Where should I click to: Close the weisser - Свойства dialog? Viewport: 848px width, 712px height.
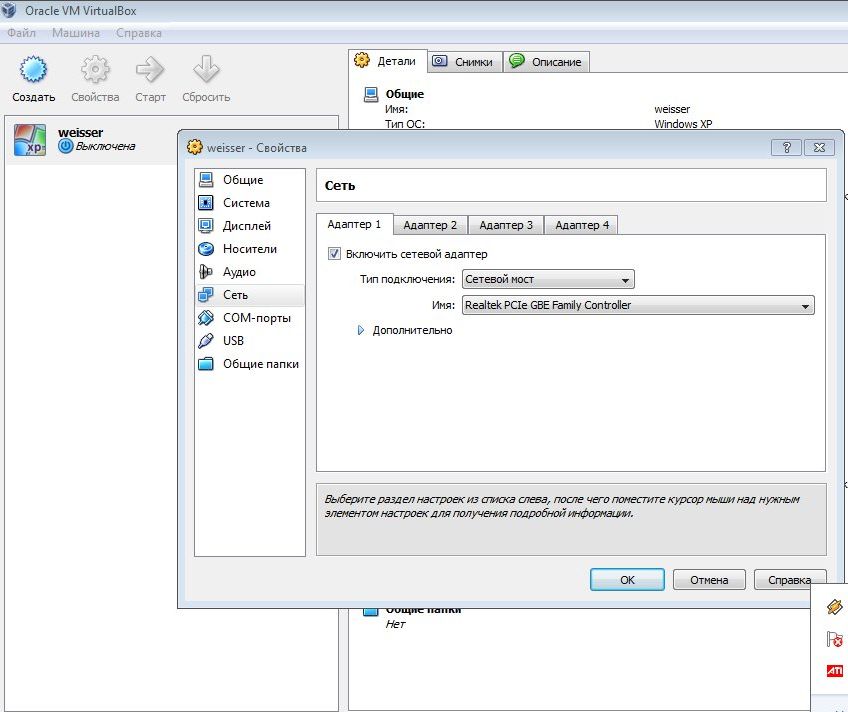[819, 147]
